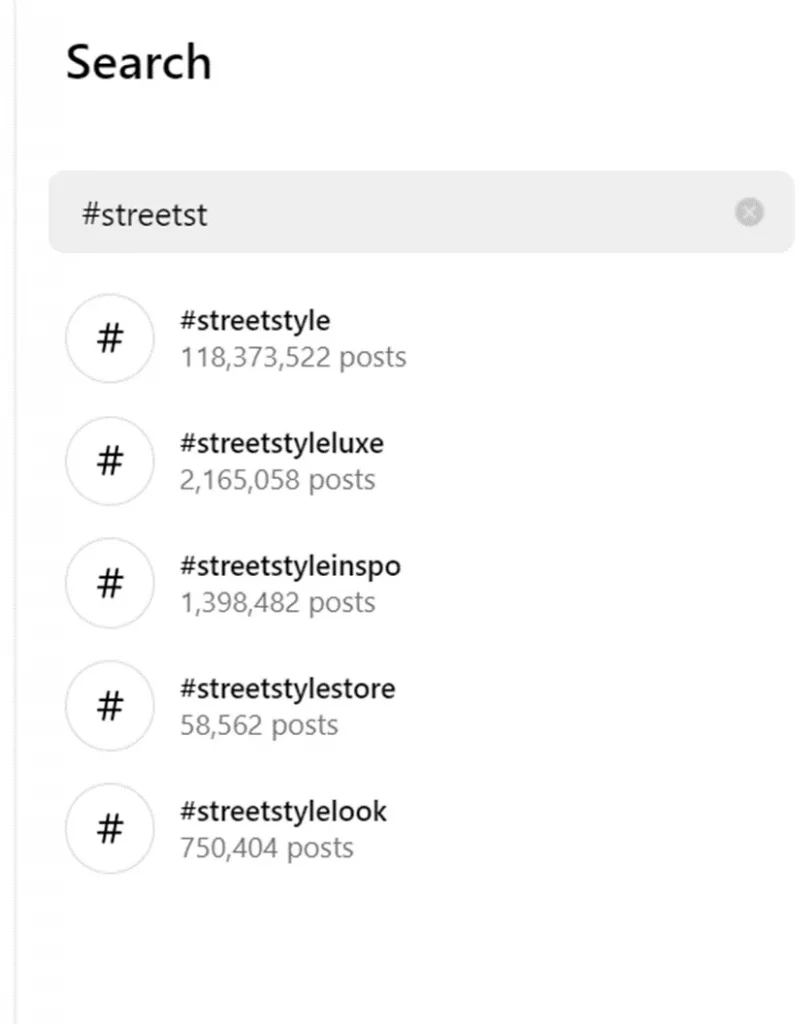Click the hashtag icon beside #streetstyleluxe
Viewport: 811px width, 1024px height.
pos(110,461)
